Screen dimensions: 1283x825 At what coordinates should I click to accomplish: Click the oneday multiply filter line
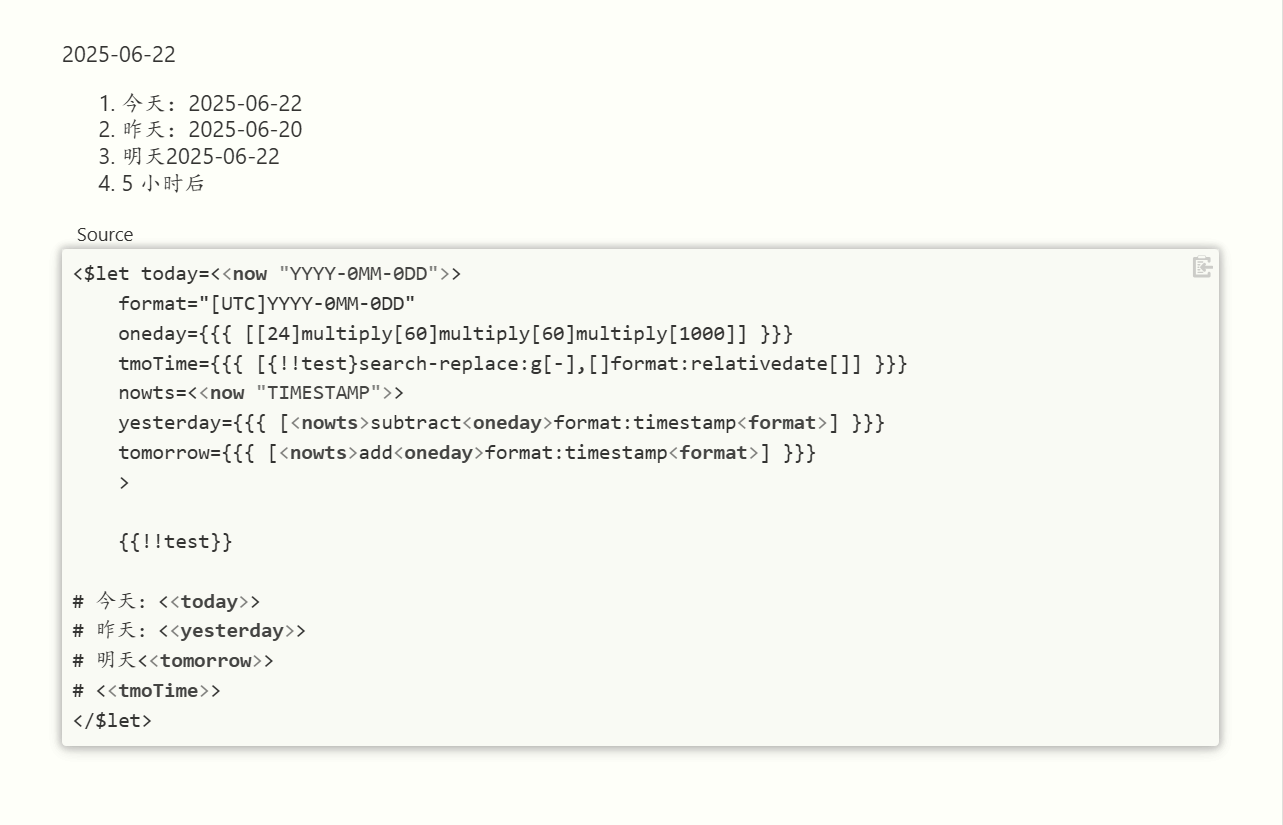tap(455, 334)
